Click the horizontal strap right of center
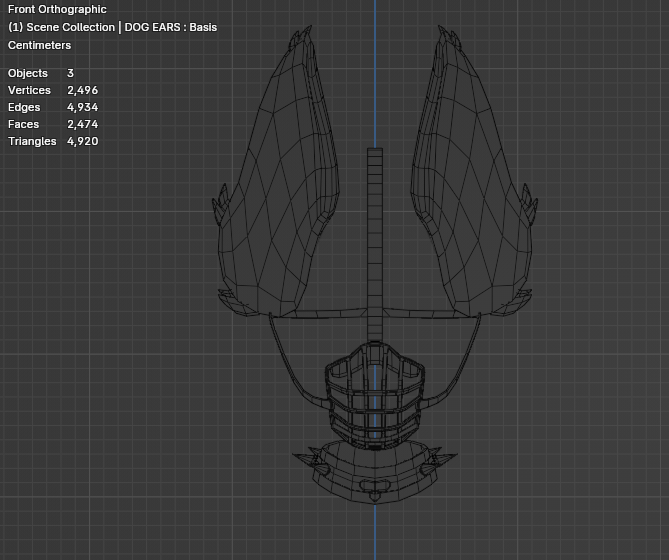 pyautogui.click(x=430, y=313)
